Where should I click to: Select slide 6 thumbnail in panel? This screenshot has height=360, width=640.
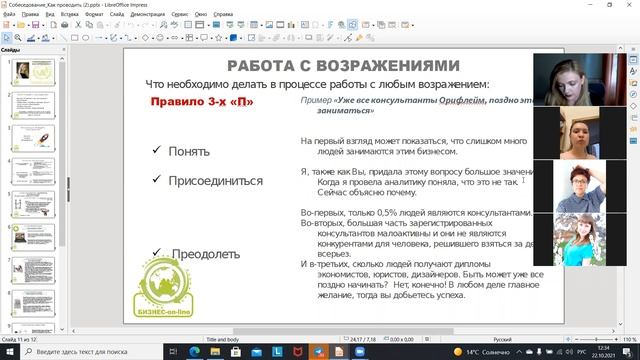[33, 237]
